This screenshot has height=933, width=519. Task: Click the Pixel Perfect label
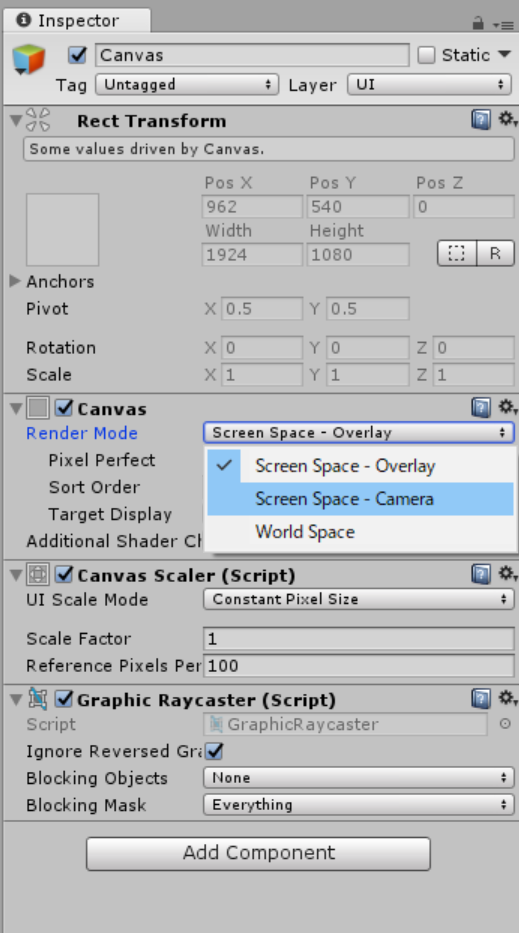pos(102,460)
